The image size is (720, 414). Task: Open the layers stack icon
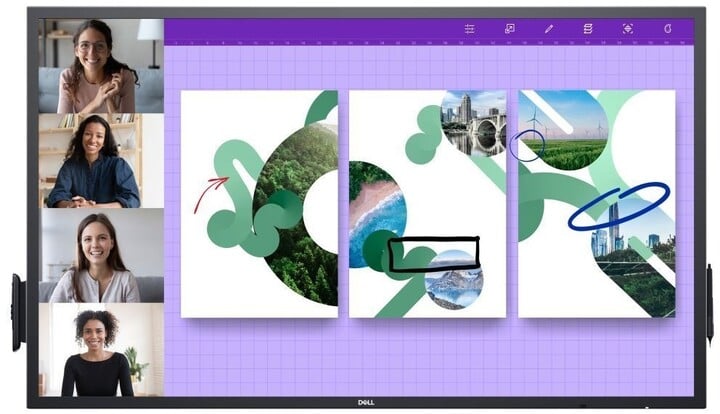pyautogui.click(x=588, y=29)
